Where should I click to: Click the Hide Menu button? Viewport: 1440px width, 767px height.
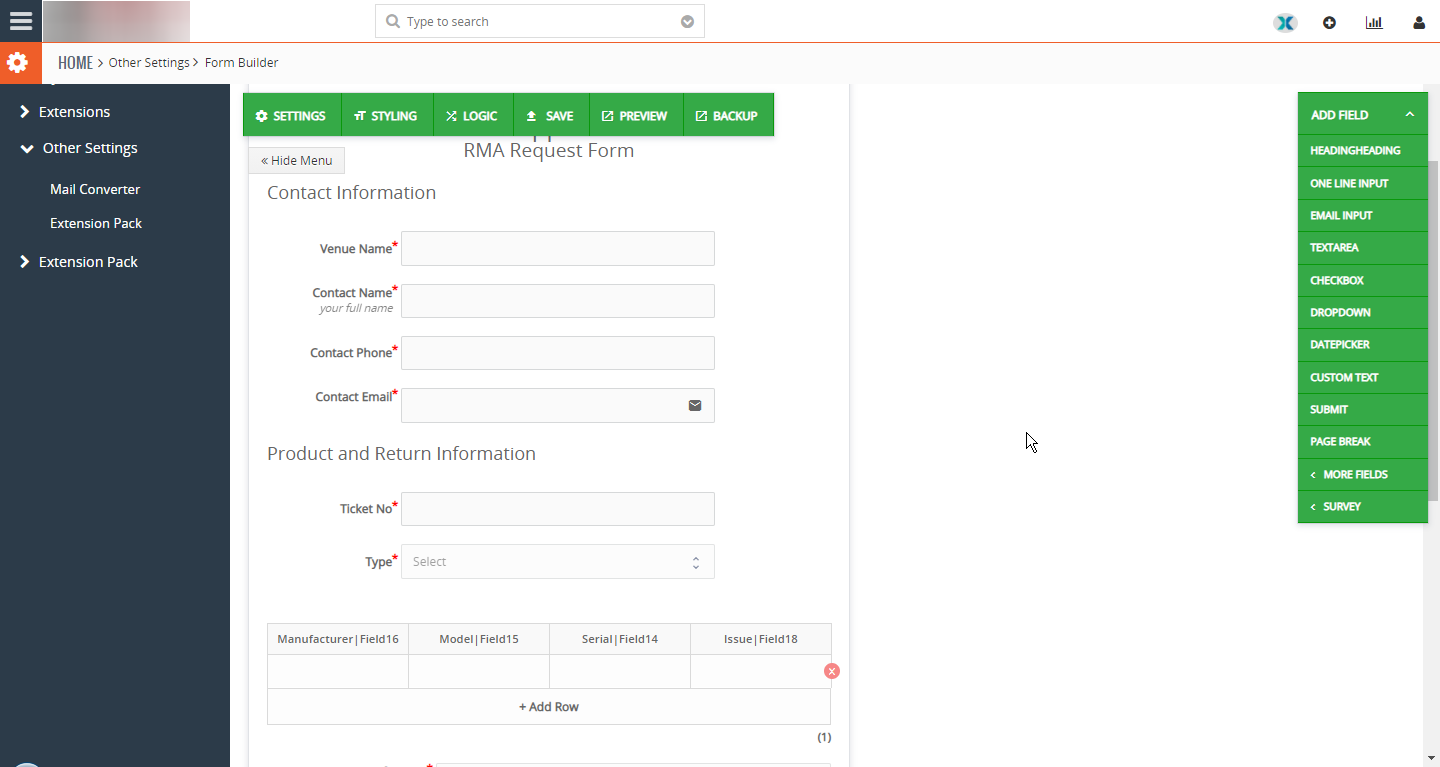click(x=297, y=160)
